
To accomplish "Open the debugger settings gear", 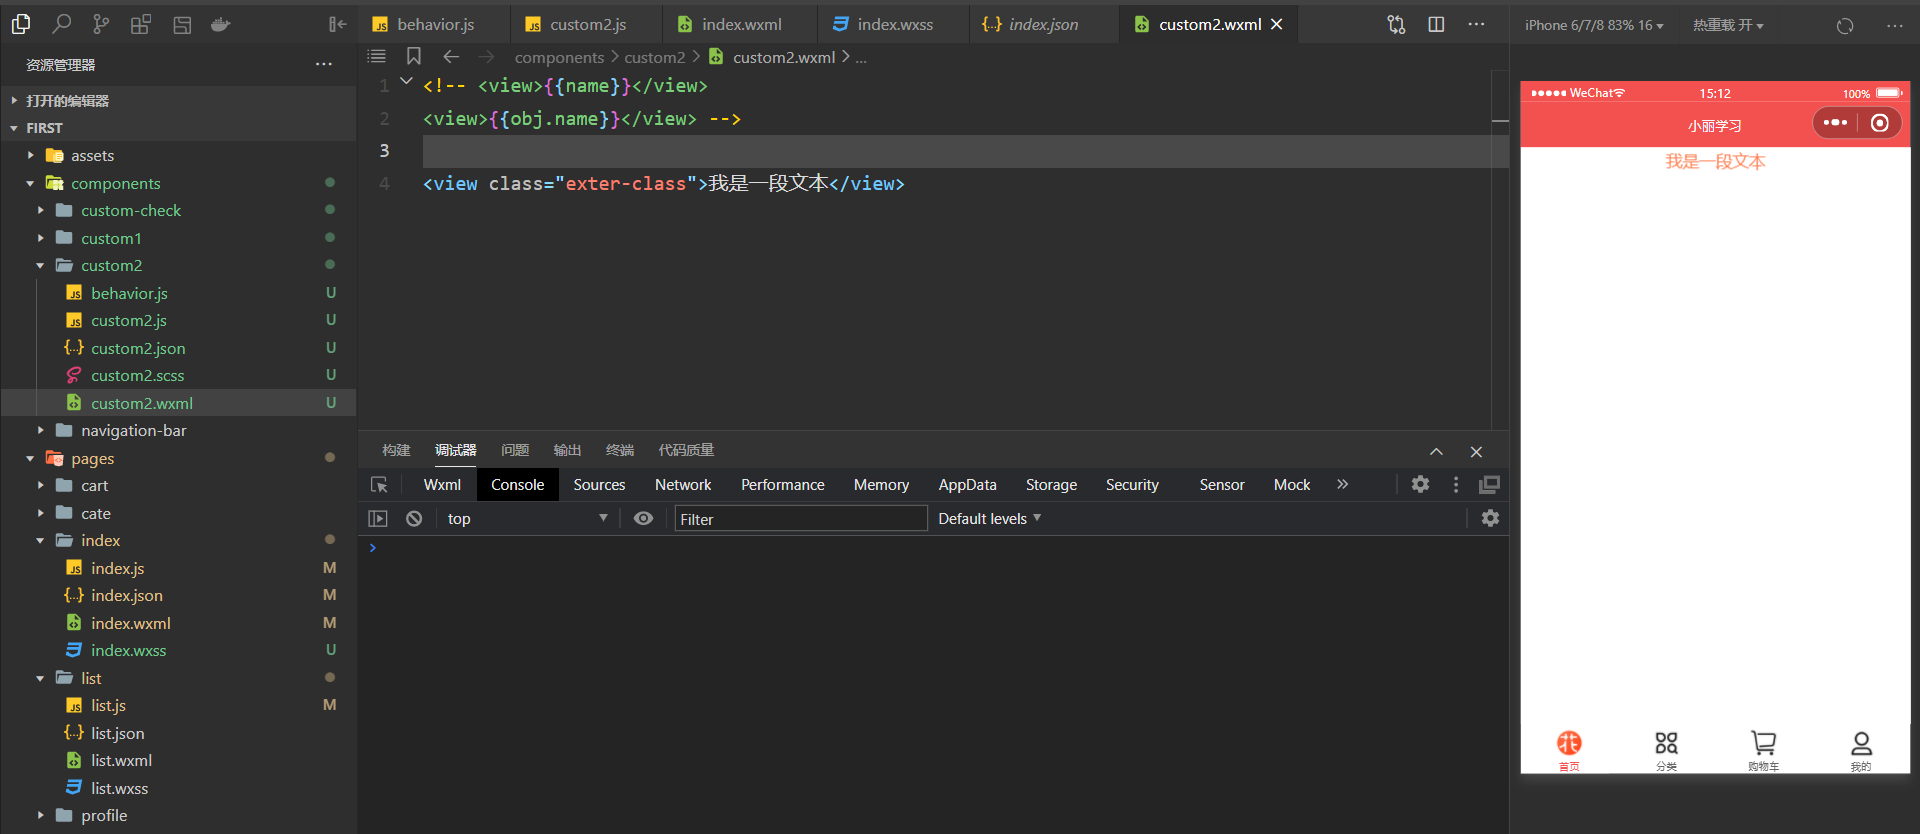I will click(x=1420, y=484).
